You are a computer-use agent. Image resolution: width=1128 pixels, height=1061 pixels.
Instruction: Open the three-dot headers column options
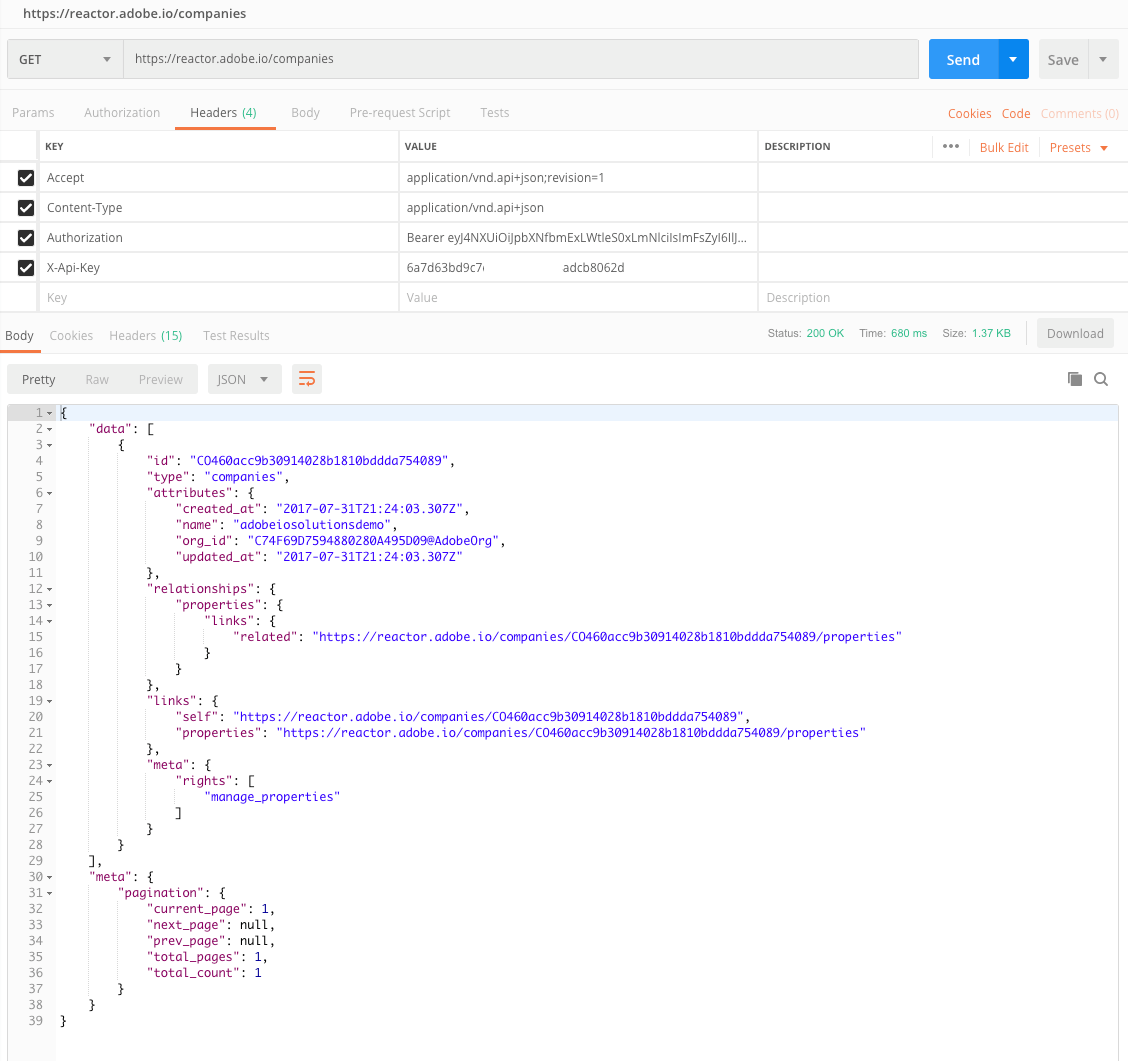[x=950, y=146]
